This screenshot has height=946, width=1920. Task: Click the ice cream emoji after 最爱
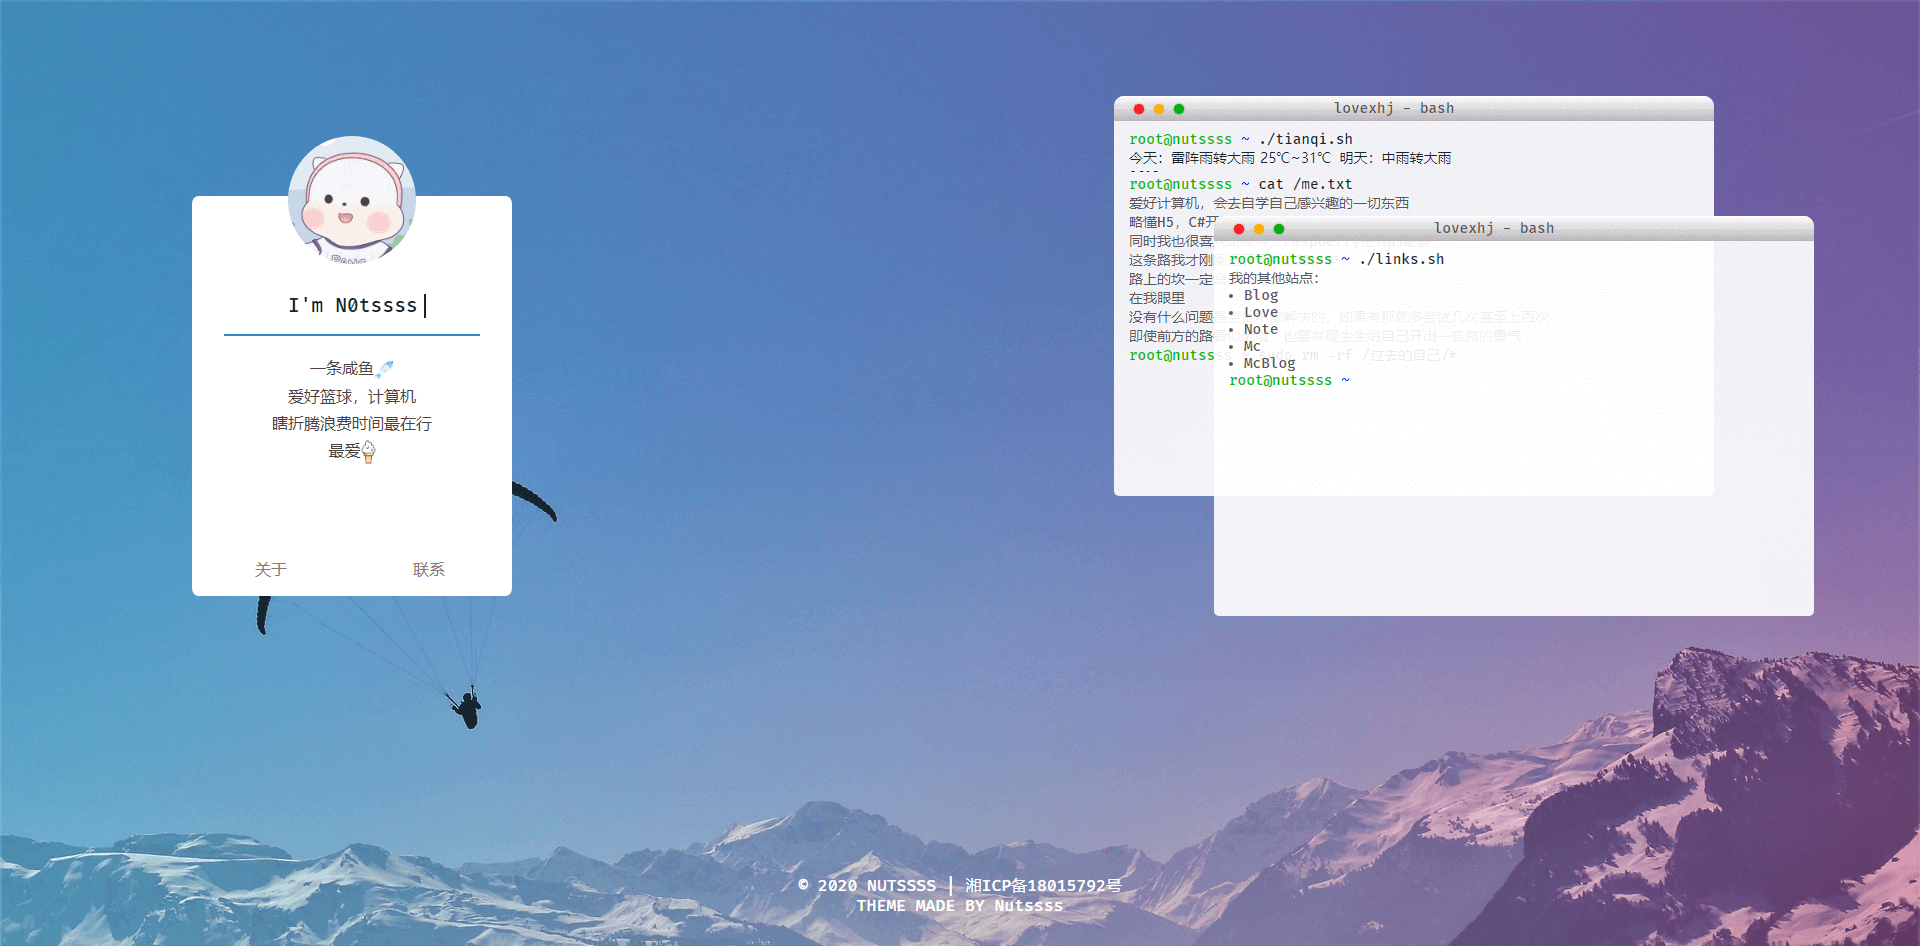(369, 452)
